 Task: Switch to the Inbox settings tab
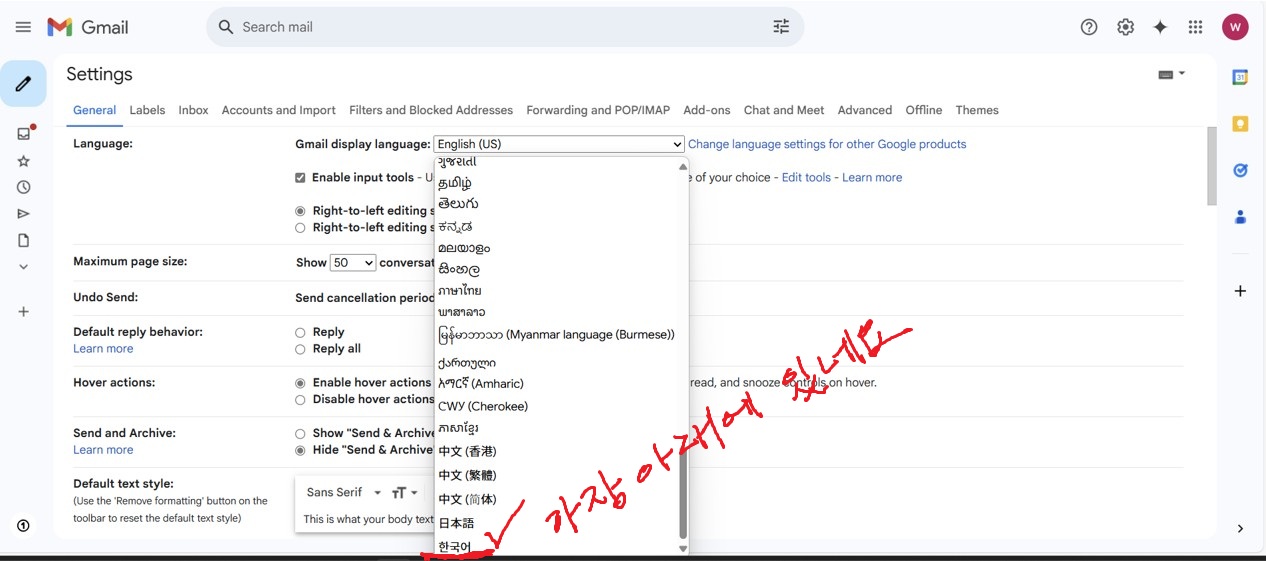[193, 110]
